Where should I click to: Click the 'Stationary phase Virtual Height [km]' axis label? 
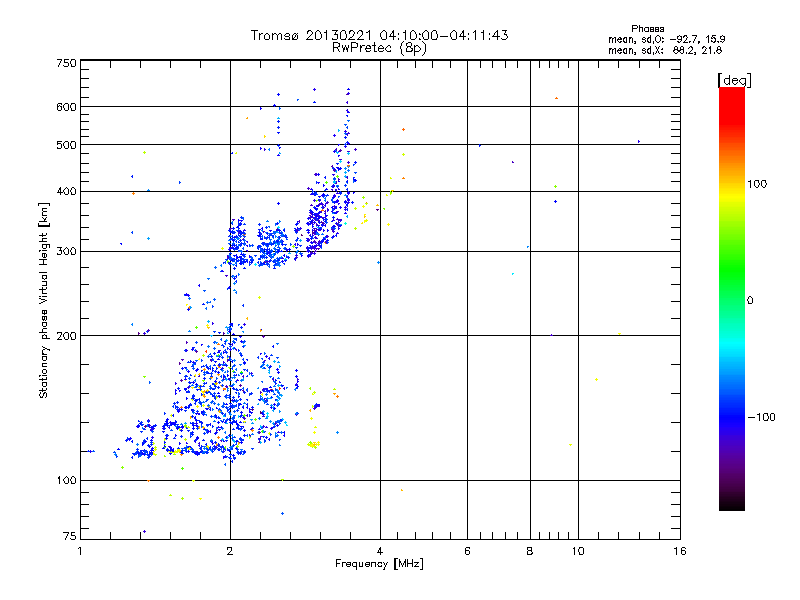point(44,301)
